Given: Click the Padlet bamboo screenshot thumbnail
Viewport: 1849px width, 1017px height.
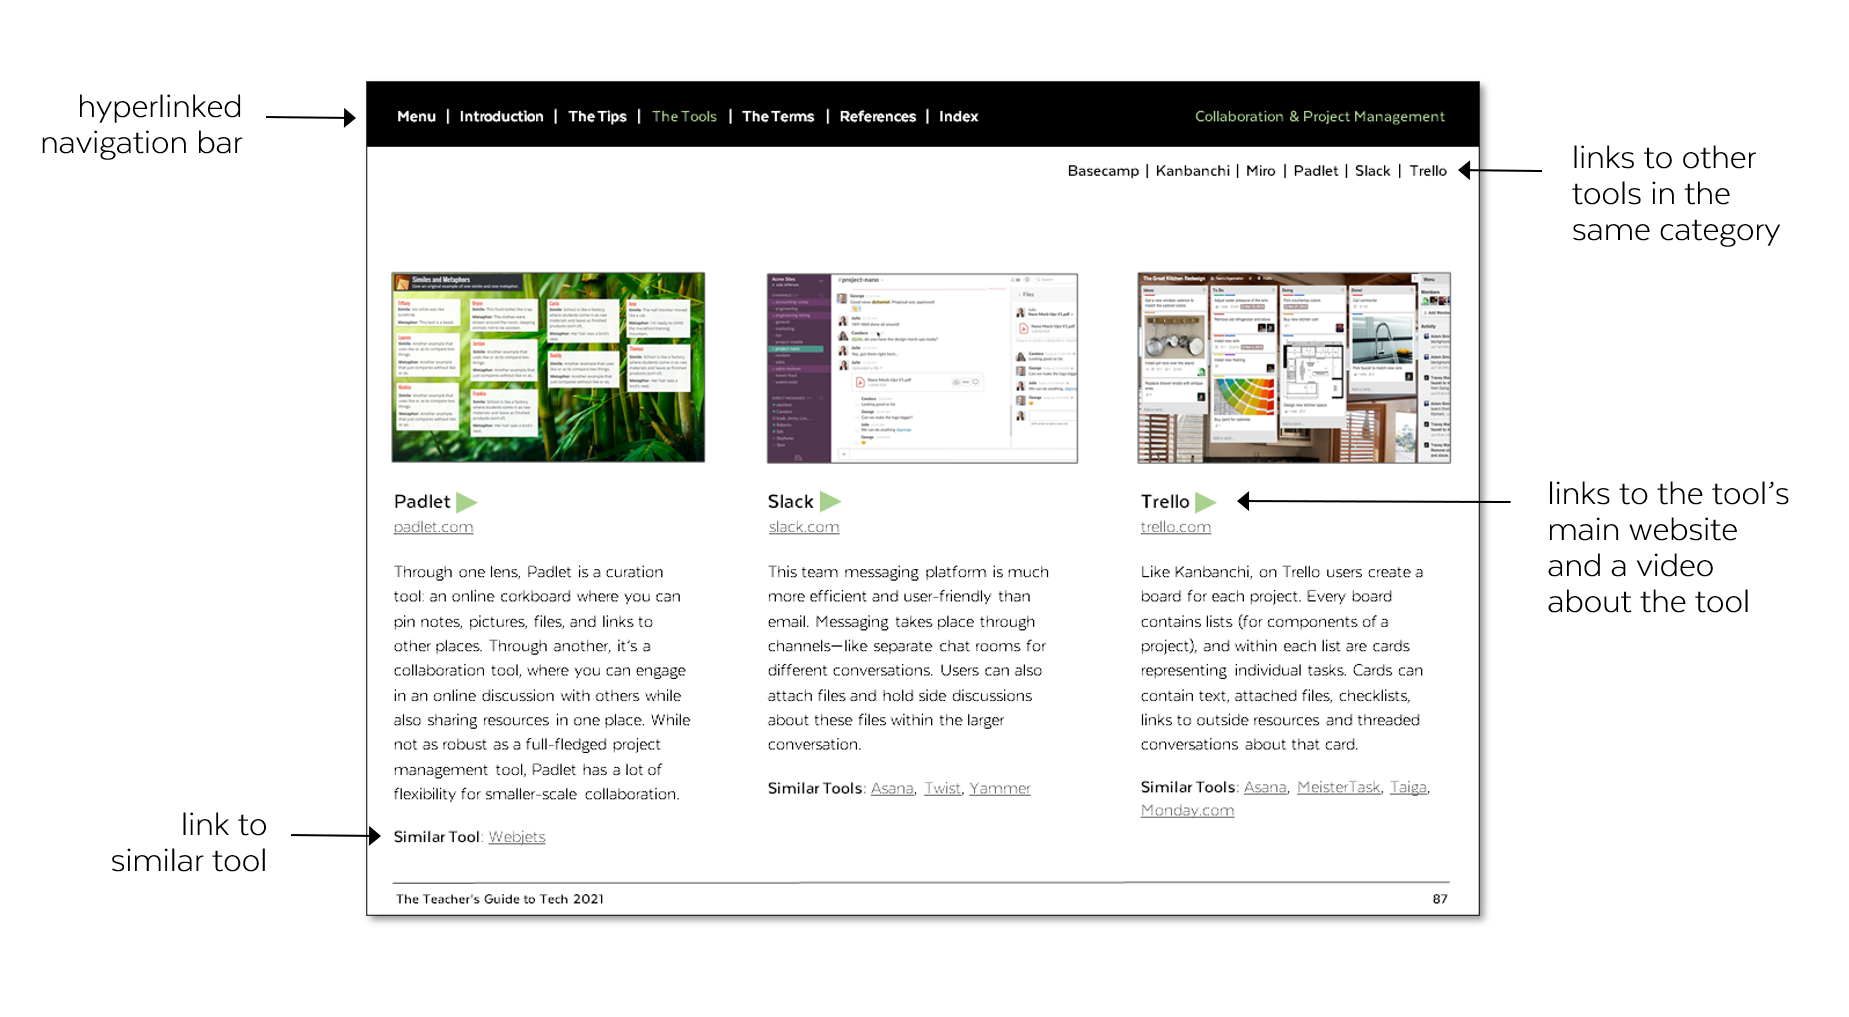Looking at the screenshot, I should [548, 367].
